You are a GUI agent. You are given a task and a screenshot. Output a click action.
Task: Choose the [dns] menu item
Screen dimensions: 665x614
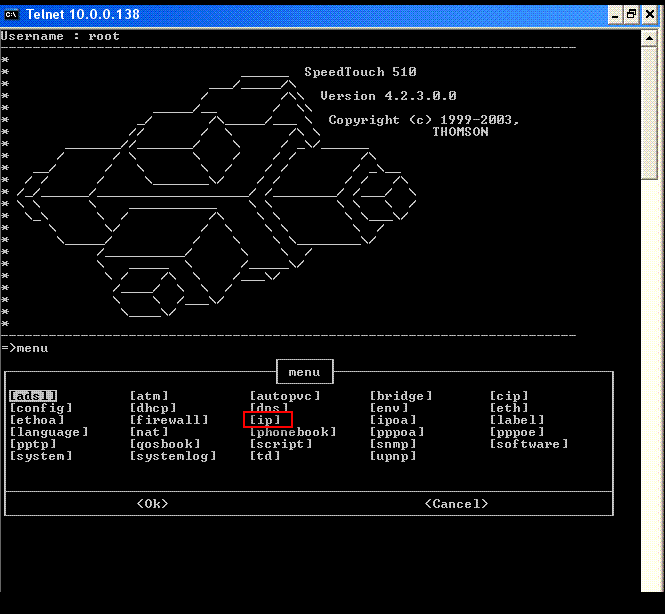[269, 407]
